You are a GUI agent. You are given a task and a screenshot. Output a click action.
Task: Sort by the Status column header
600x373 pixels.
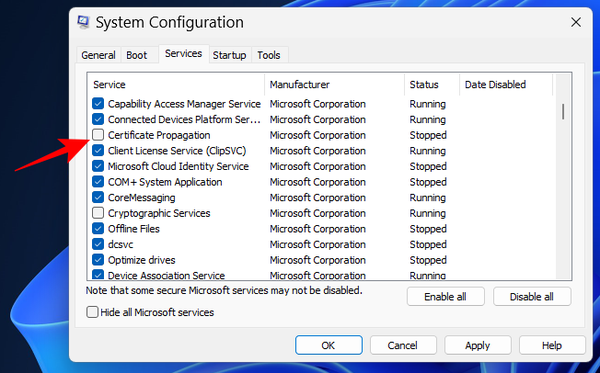(x=432, y=85)
